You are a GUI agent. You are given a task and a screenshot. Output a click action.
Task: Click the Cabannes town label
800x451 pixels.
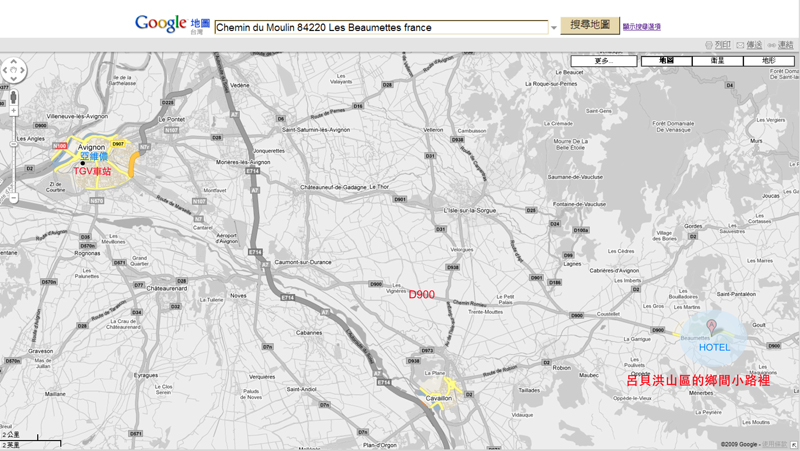(x=309, y=333)
